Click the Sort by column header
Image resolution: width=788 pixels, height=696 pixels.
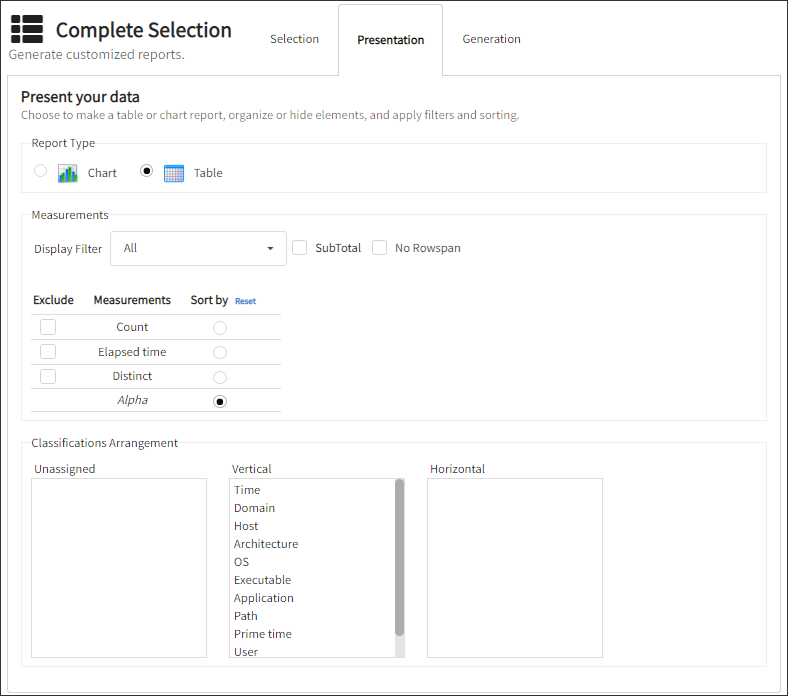(x=209, y=300)
